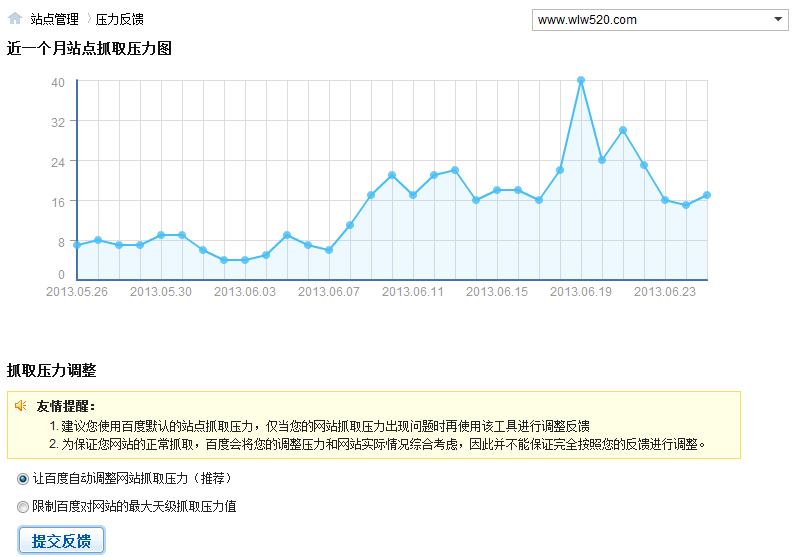Select 让百度自动调整网站抓取压力 radio option
Screen dimensions: 799x557
pos(23,479)
